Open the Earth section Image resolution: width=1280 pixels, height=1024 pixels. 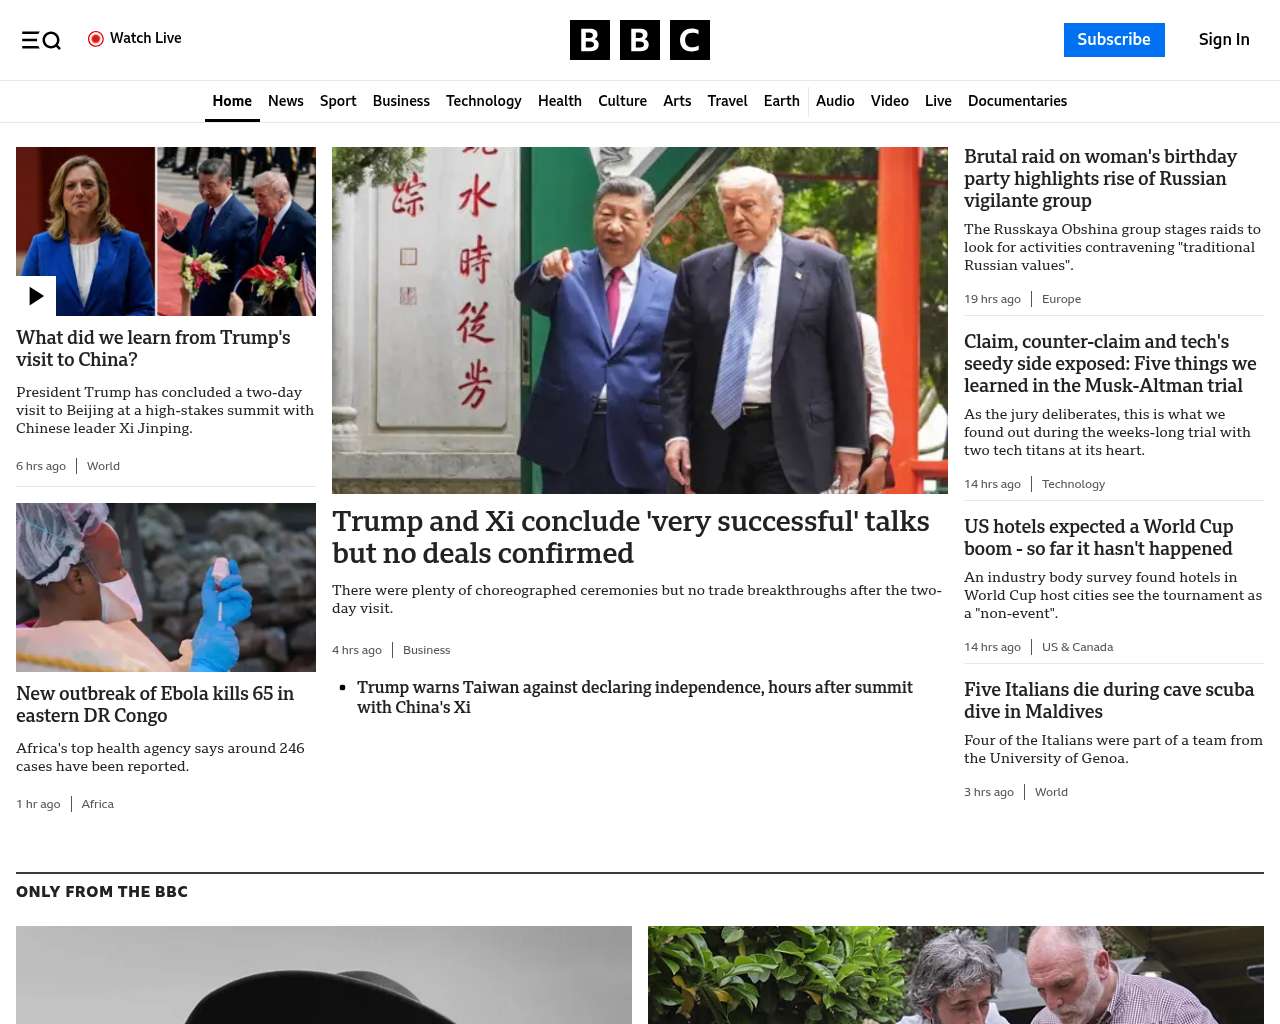(781, 101)
